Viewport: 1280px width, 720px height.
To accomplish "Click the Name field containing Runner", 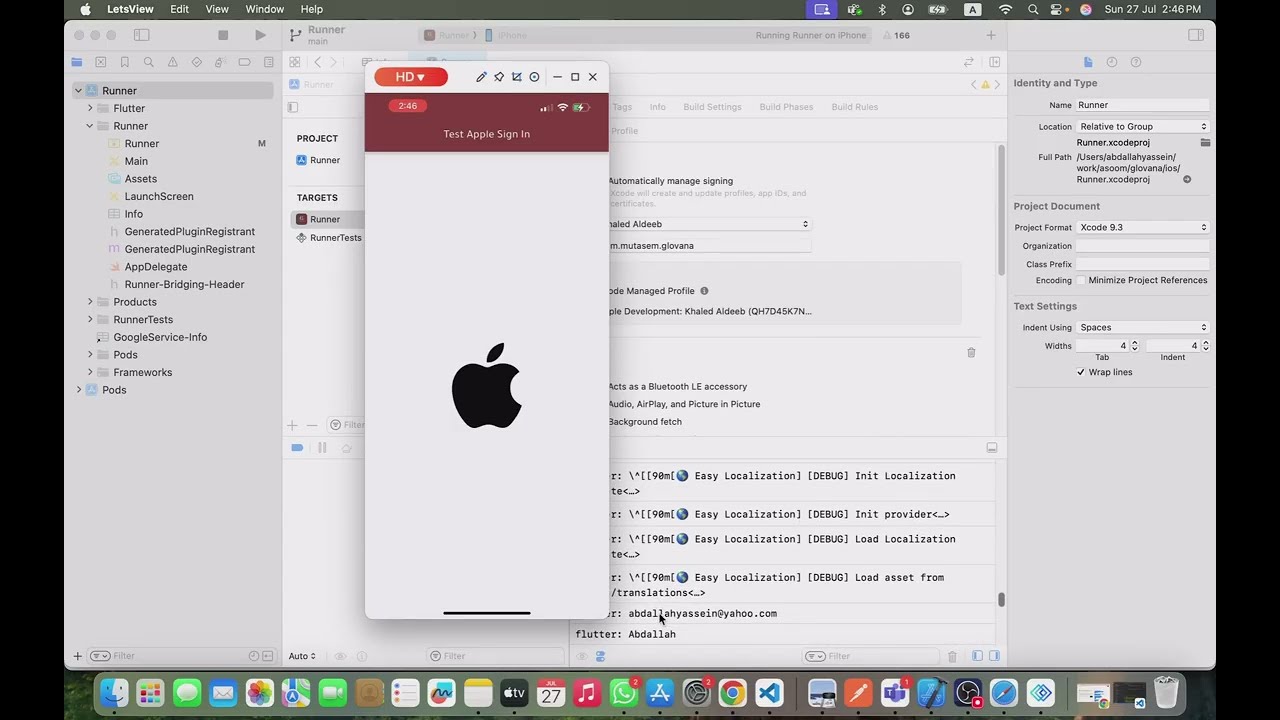I will (1143, 105).
